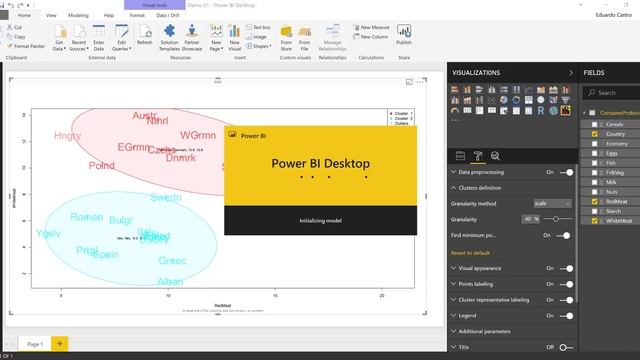The height and width of the screenshot is (360, 640).
Task: Toggle the Find minimum po... switch
Action: point(563,236)
